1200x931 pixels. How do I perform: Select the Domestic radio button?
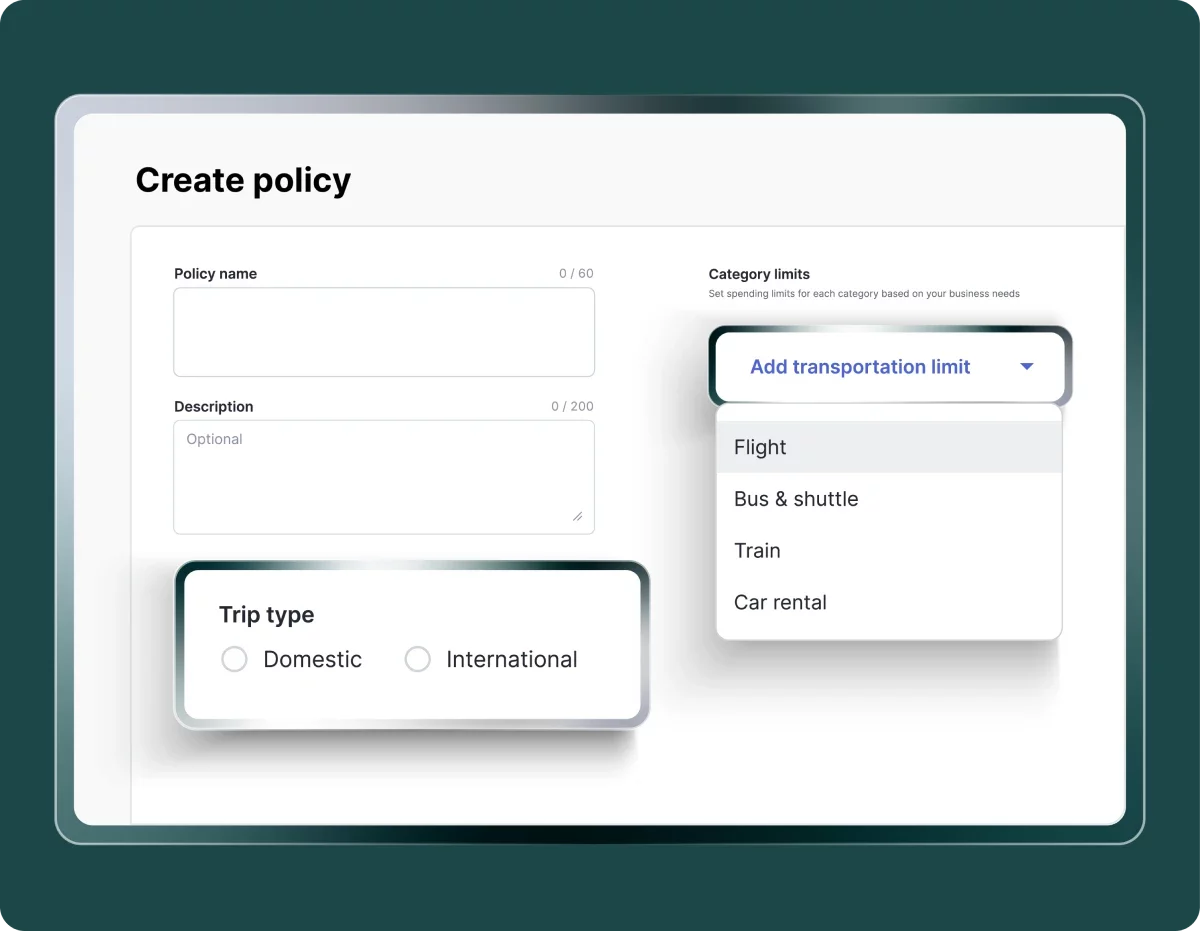[x=234, y=660]
